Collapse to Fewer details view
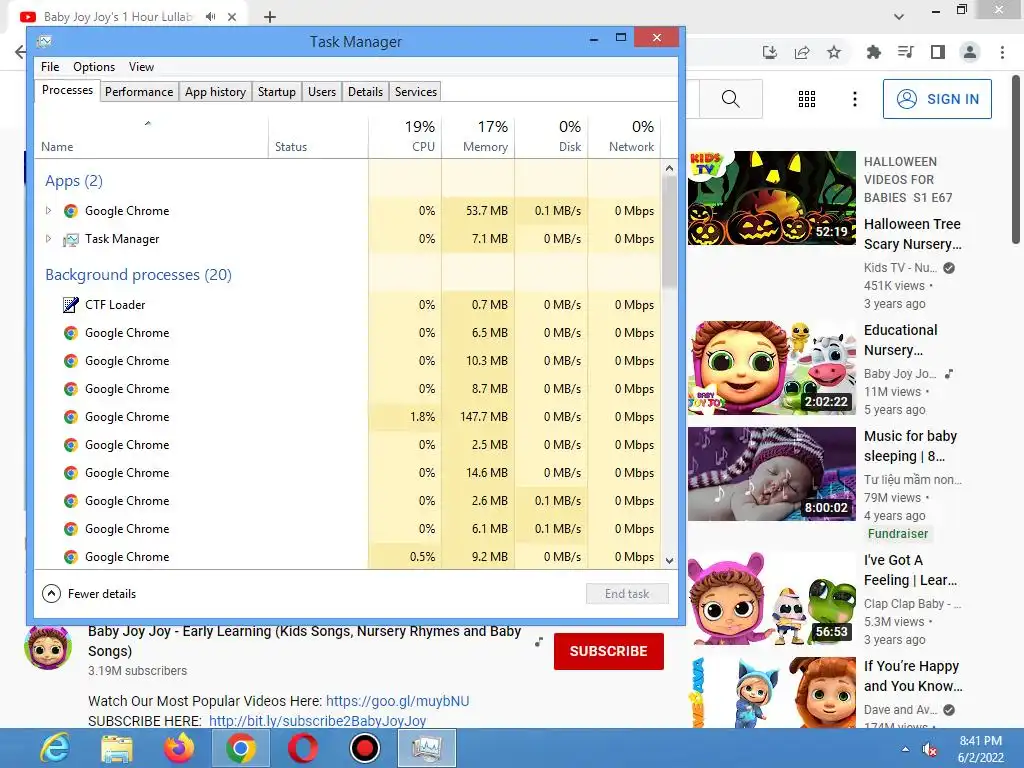 pyautogui.click(x=89, y=594)
